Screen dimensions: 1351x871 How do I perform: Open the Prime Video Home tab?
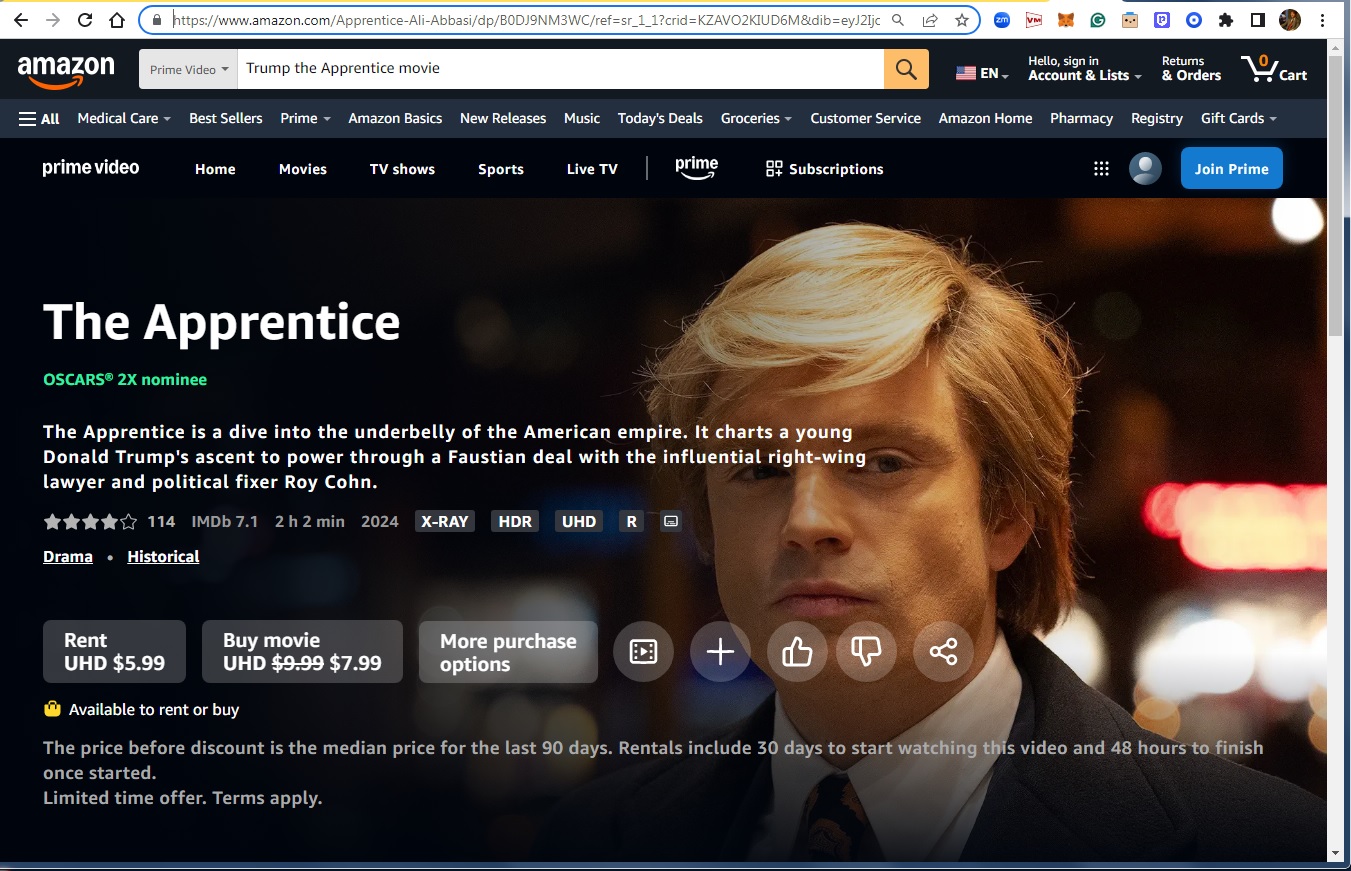pyautogui.click(x=215, y=169)
